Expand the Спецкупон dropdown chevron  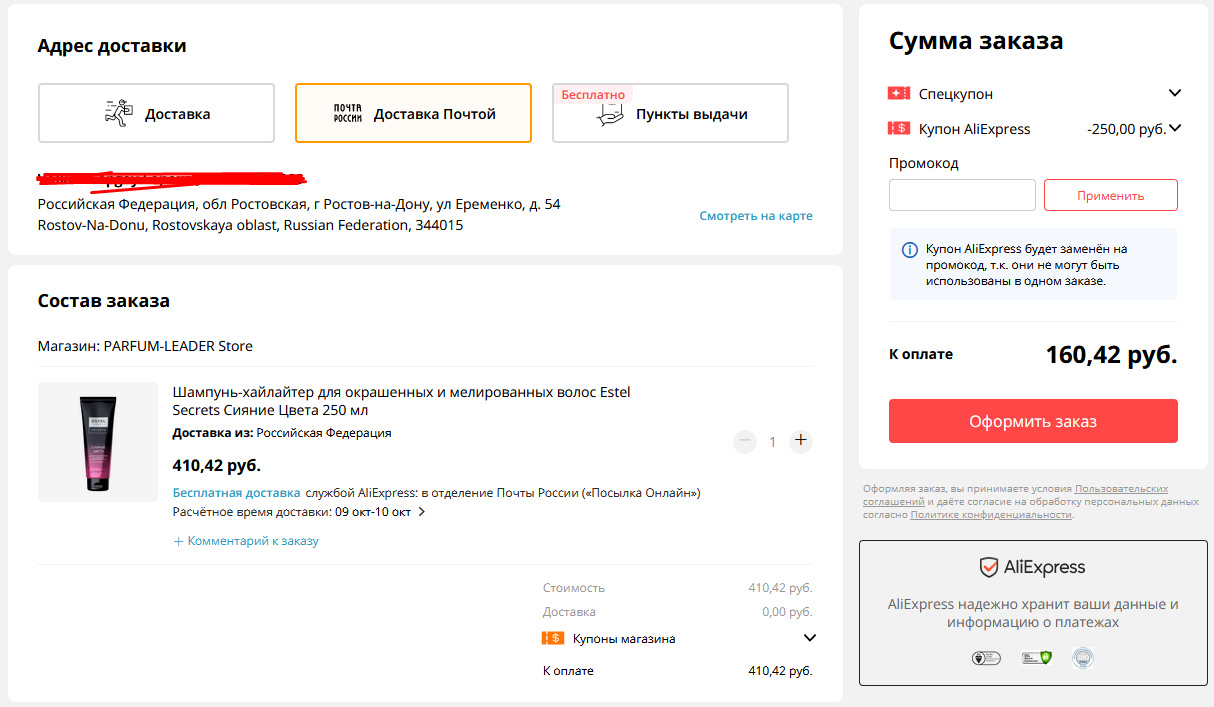pos(1174,93)
